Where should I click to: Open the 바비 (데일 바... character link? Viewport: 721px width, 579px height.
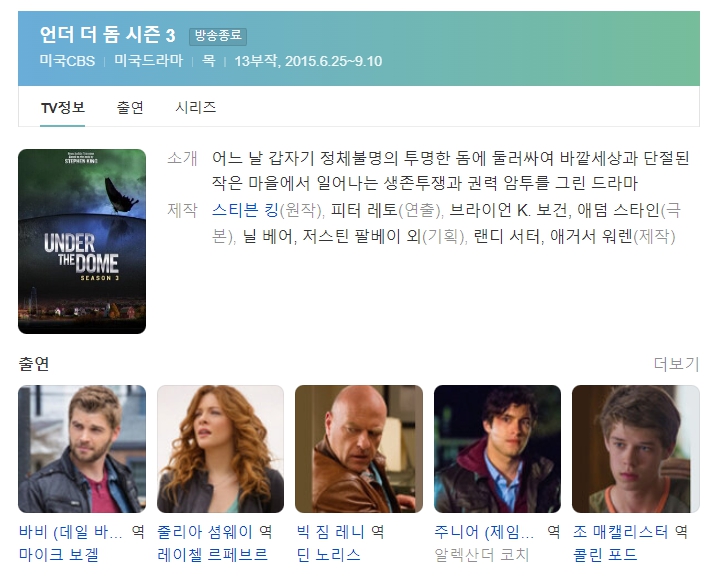(70, 532)
